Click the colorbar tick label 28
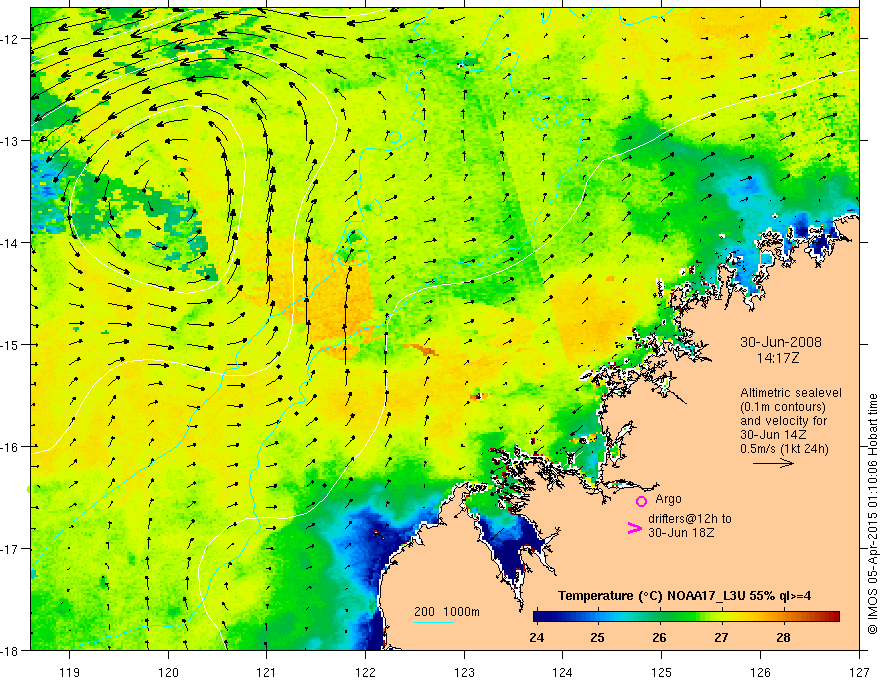This screenshot has width=880, height=680. click(x=783, y=637)
